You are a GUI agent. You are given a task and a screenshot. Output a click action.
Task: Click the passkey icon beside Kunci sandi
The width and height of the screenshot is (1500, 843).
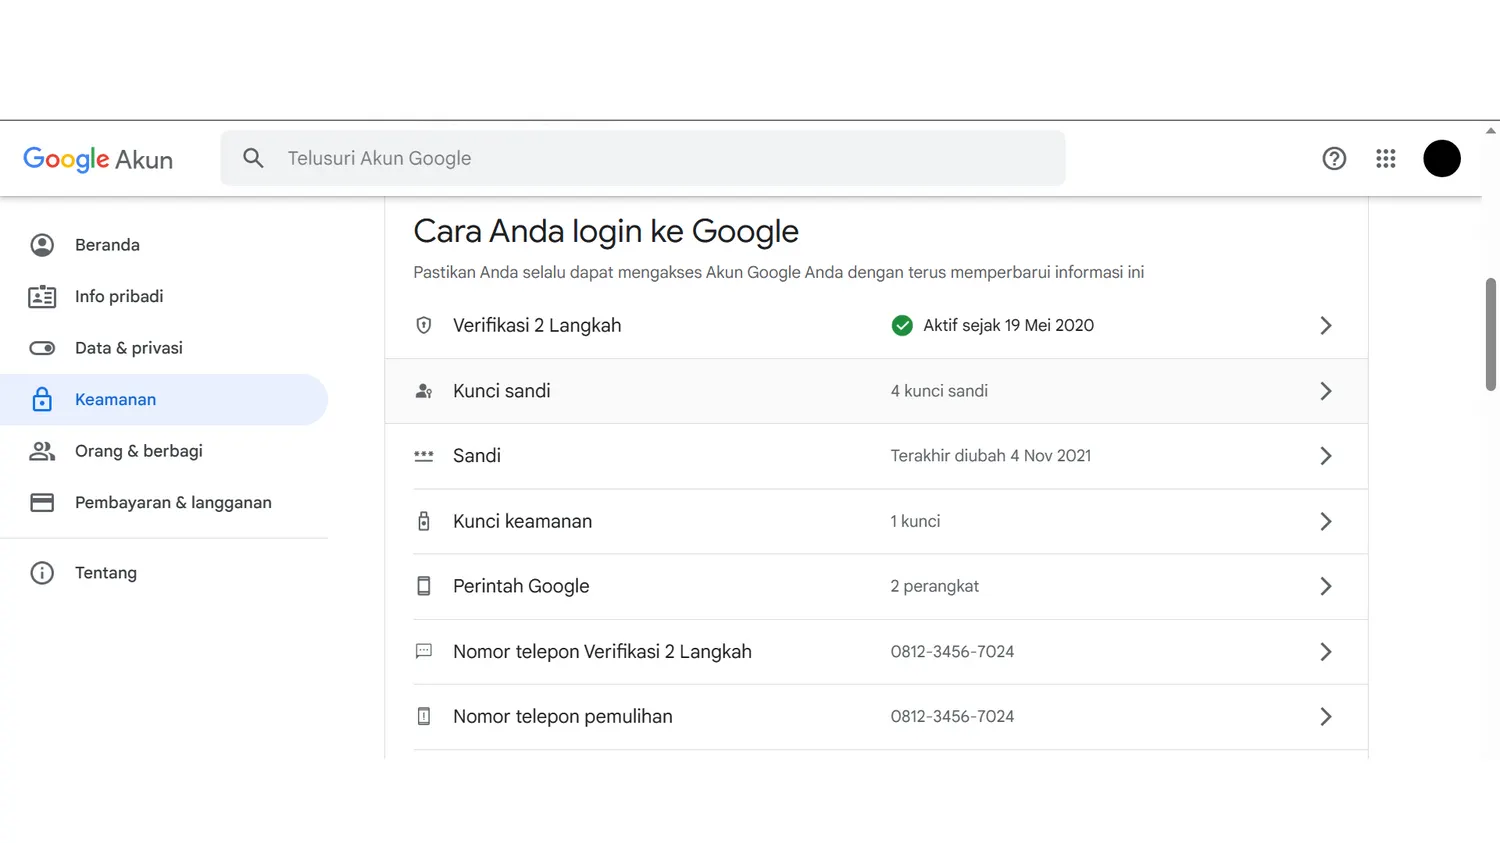tap(424, 391)
